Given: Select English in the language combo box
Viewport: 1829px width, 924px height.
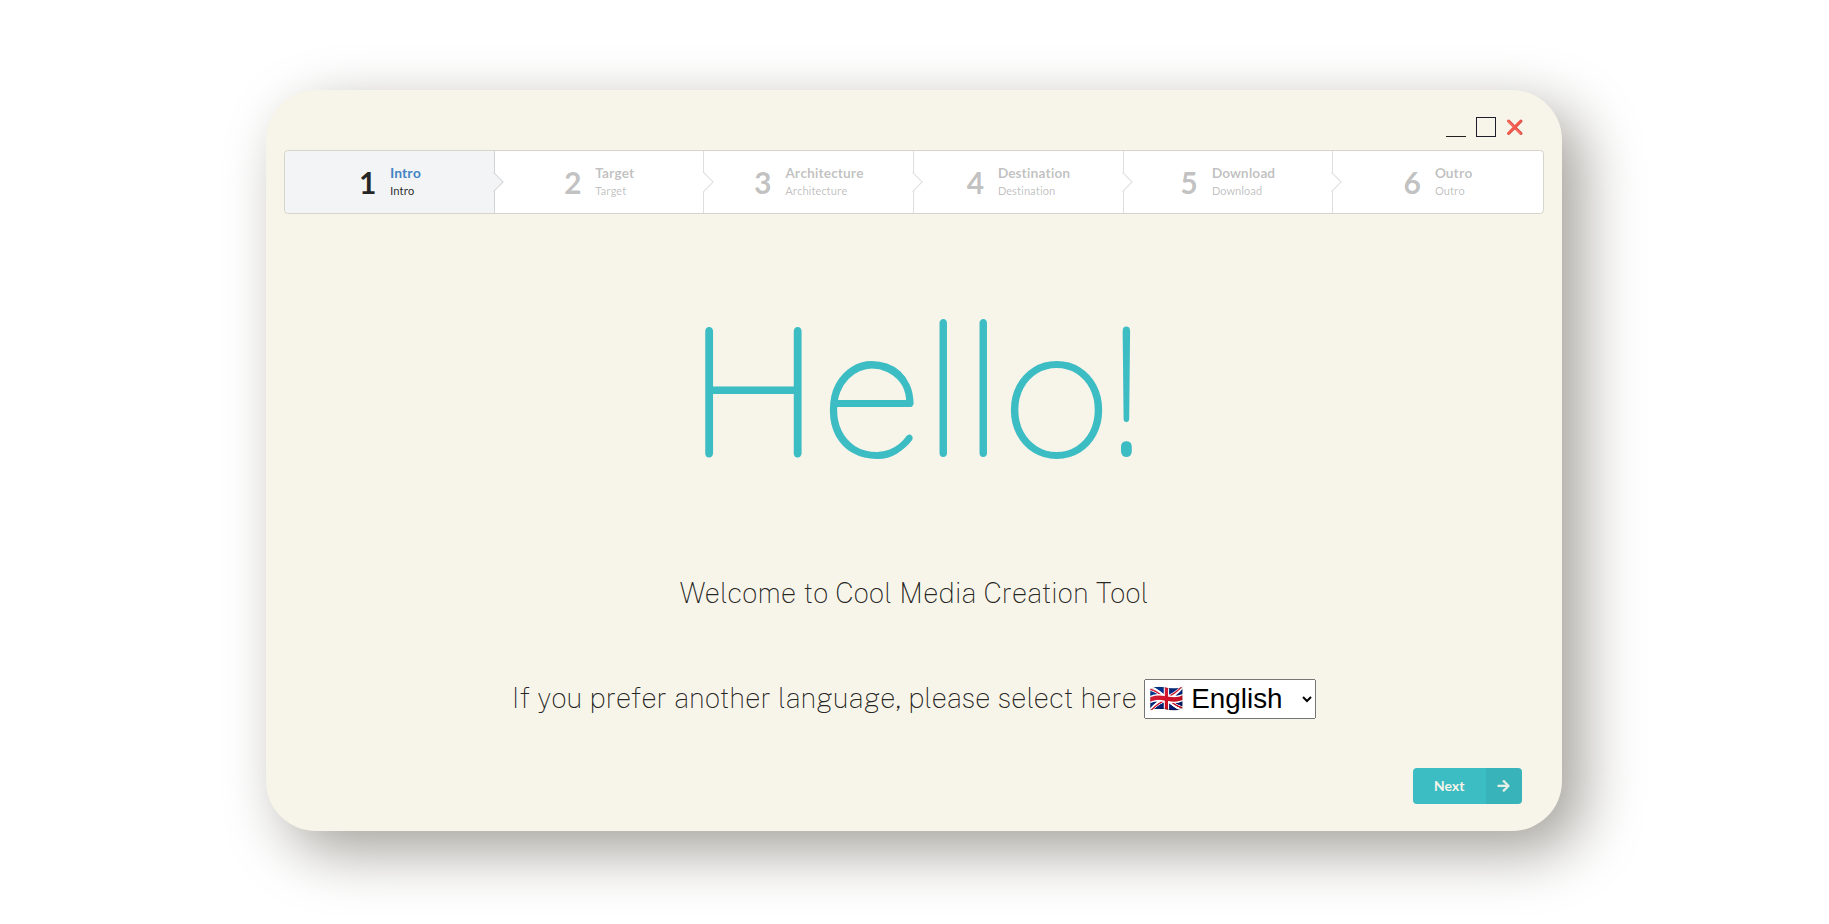Looking at the screenshot, I should tap(1229, 699).
